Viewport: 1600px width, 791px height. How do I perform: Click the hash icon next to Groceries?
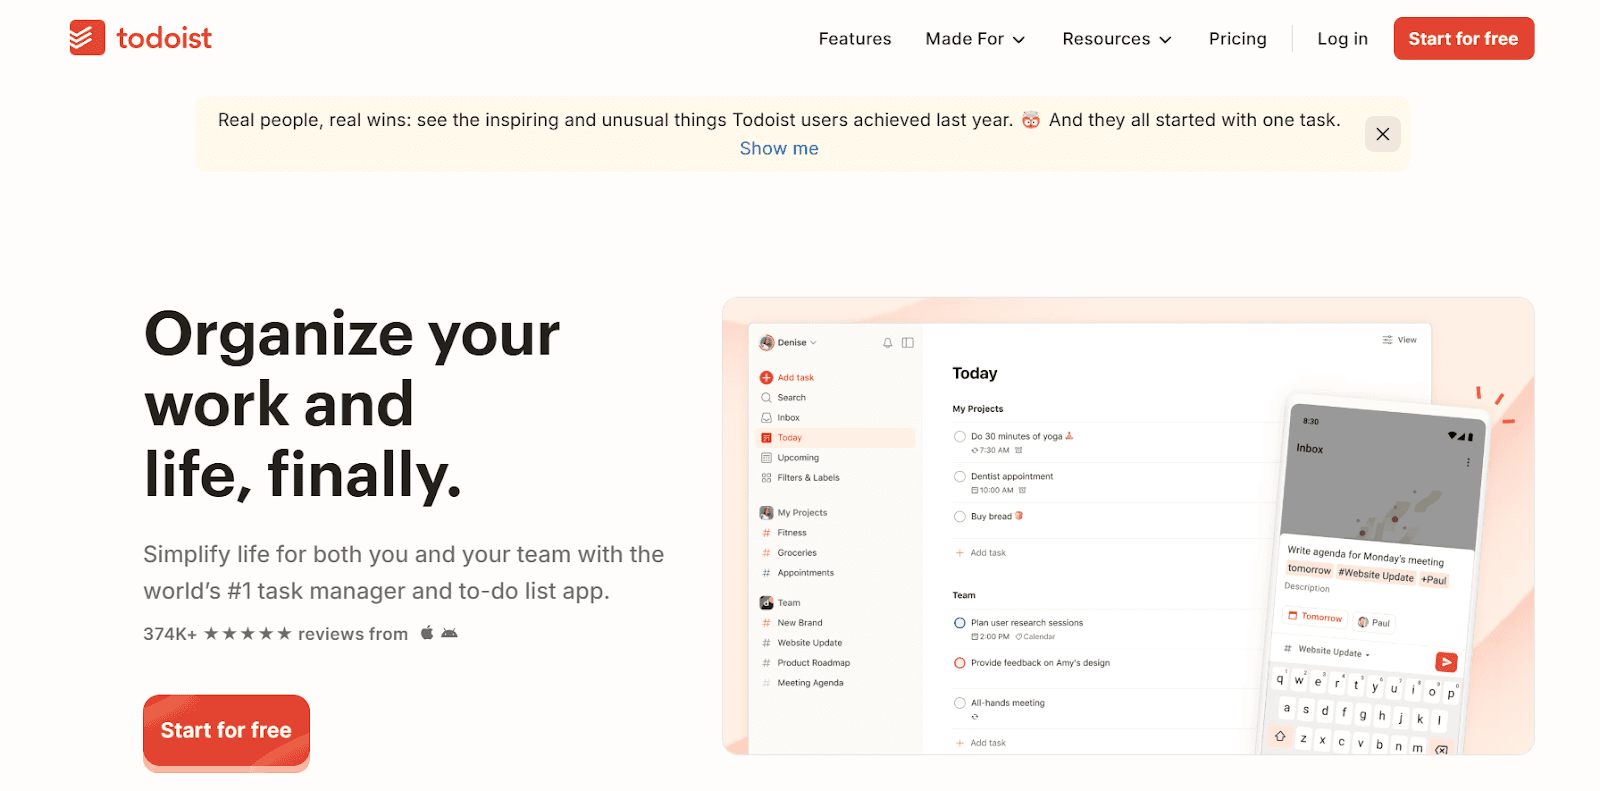[x=766, y=553]
